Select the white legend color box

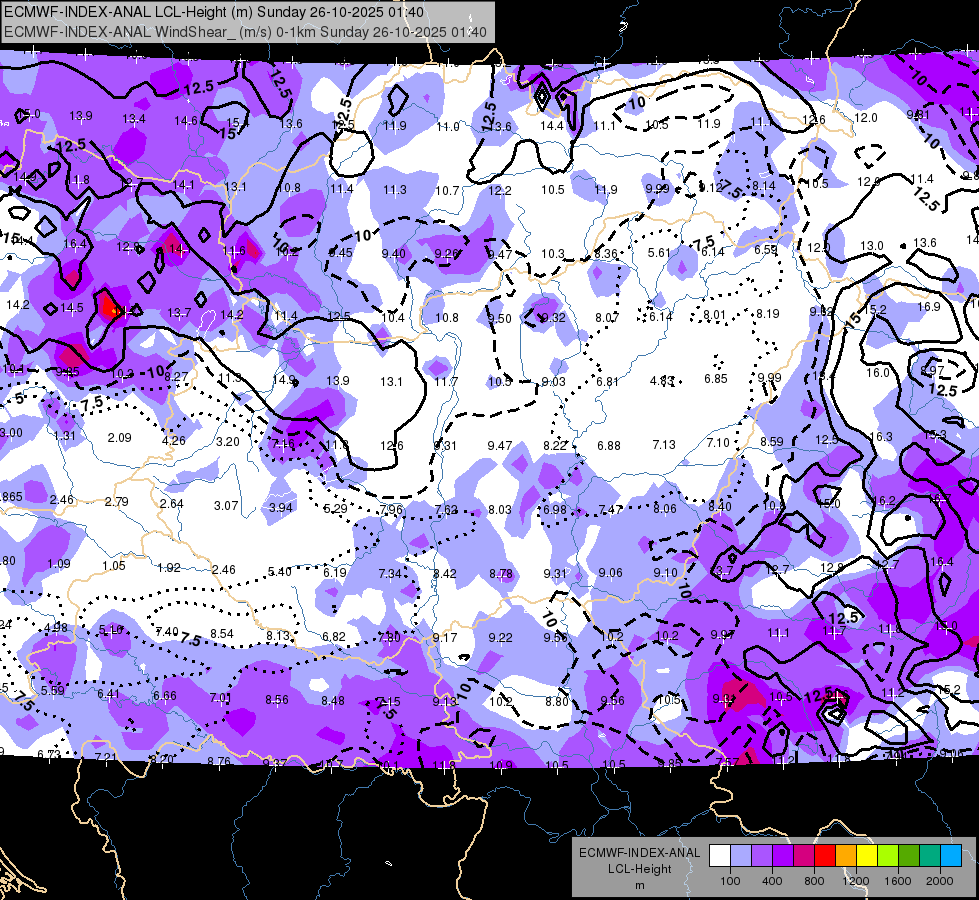[720, 855]
